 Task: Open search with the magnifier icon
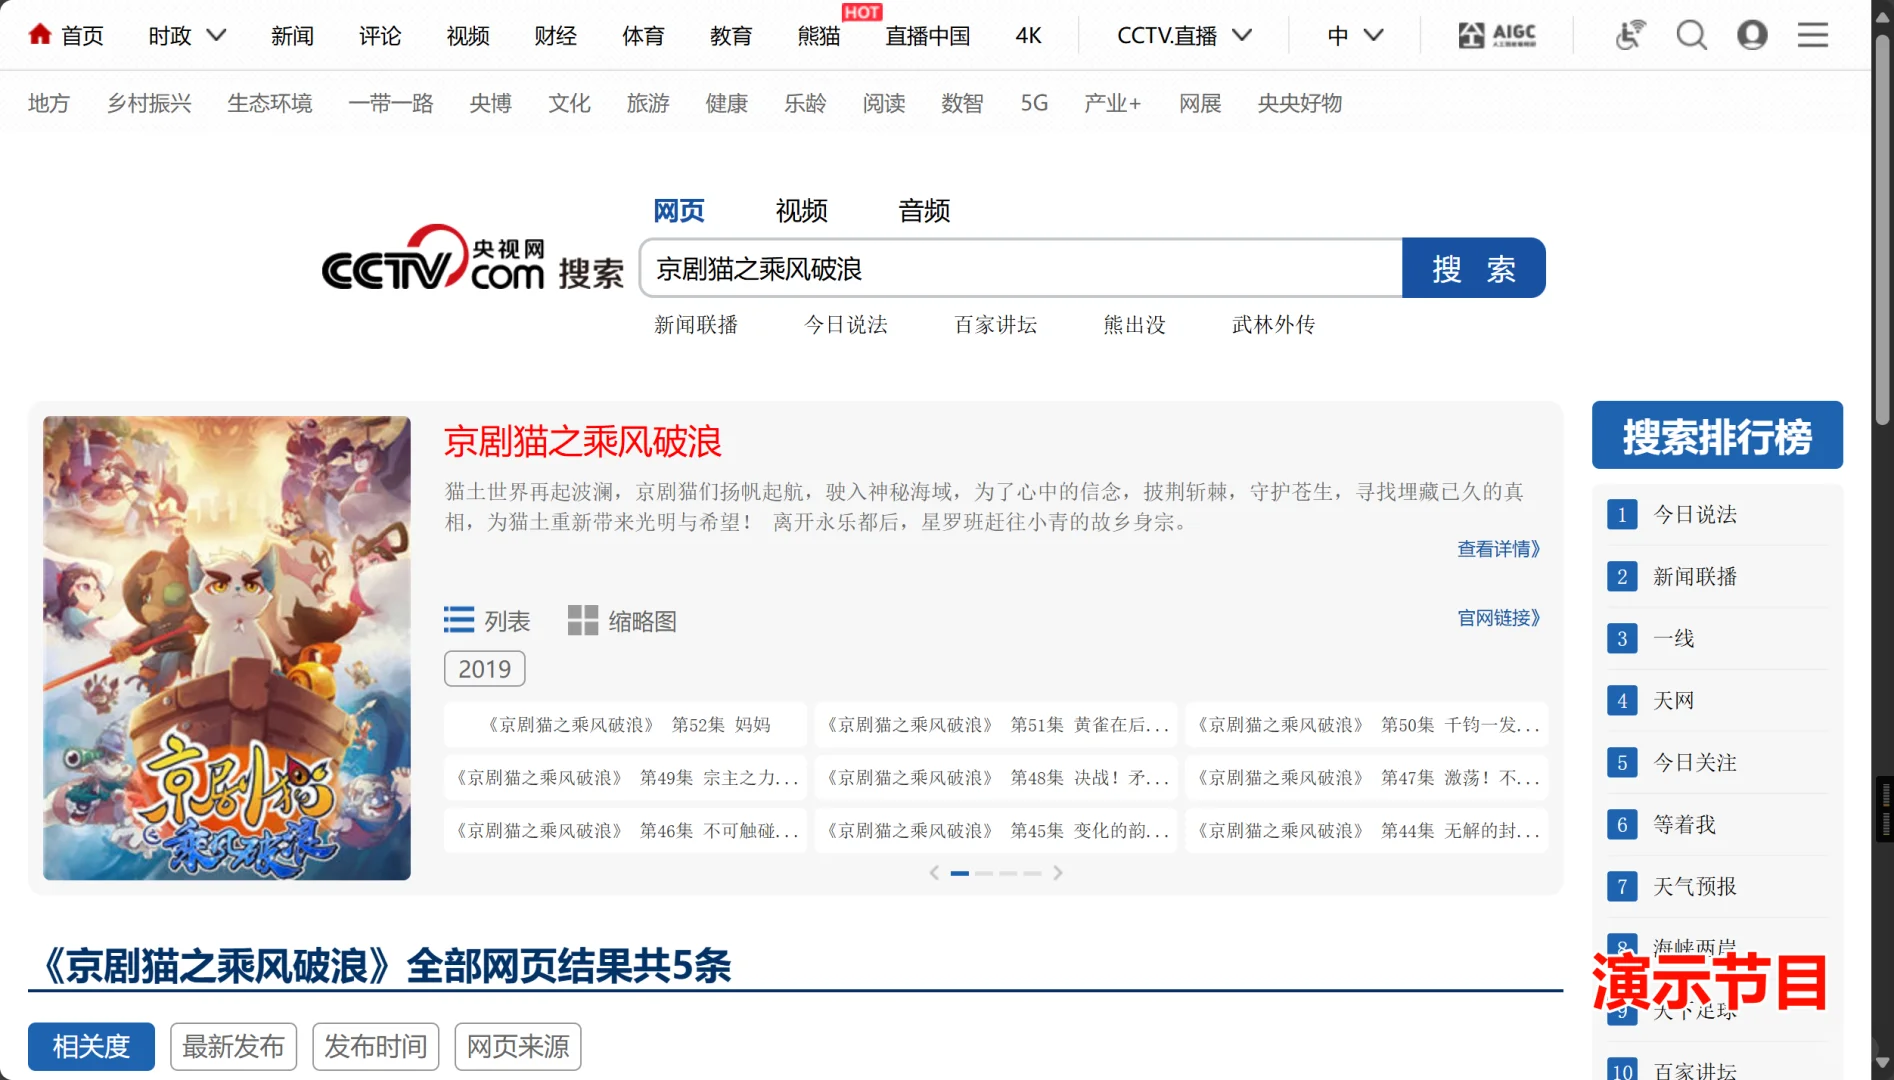1692,34
